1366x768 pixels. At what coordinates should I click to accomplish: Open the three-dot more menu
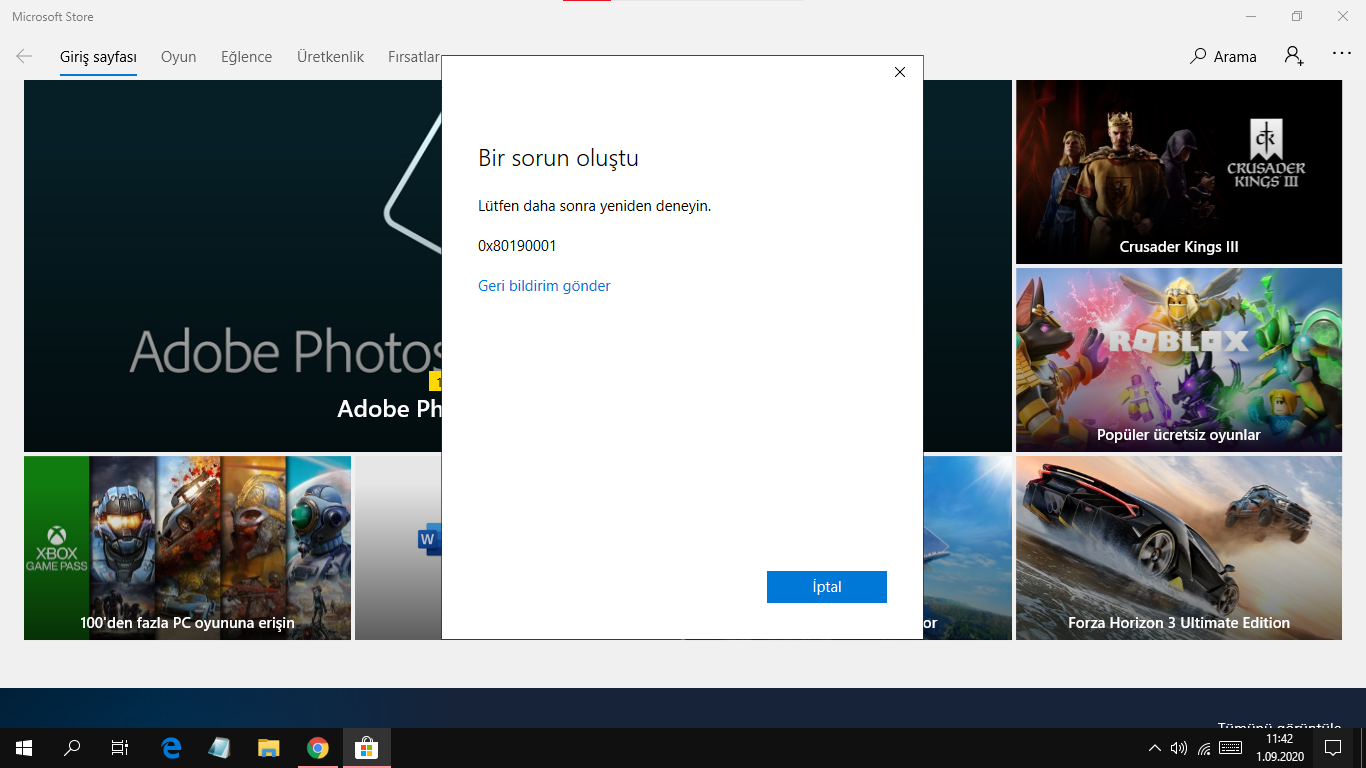click(1342, 55)
